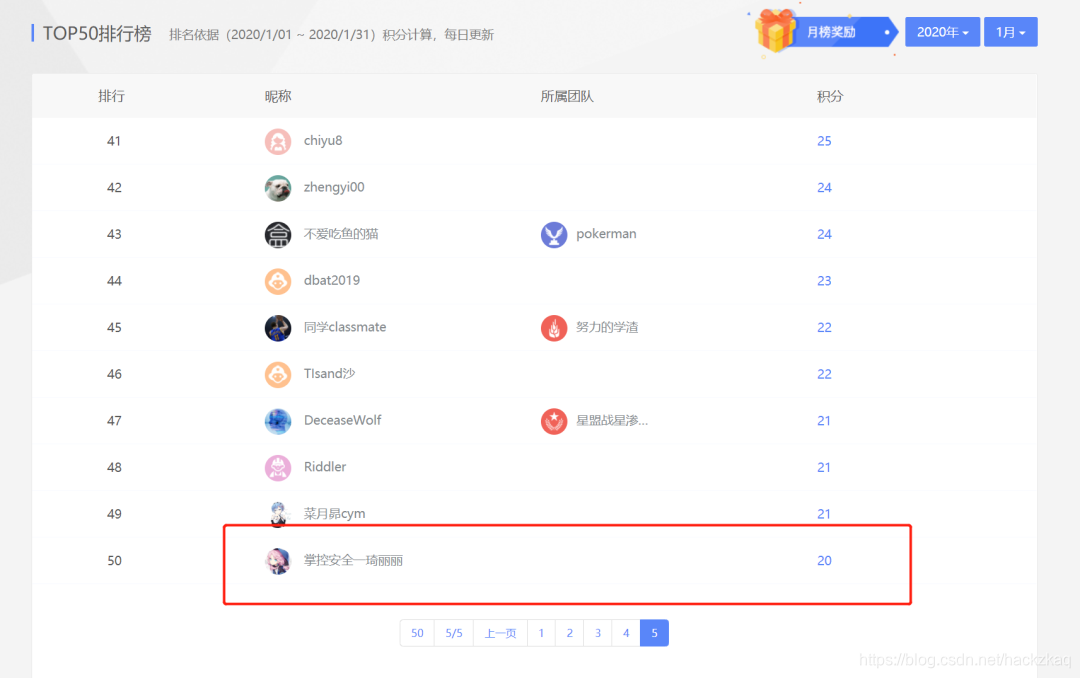Open nickname 菜月昴cym

335,513
